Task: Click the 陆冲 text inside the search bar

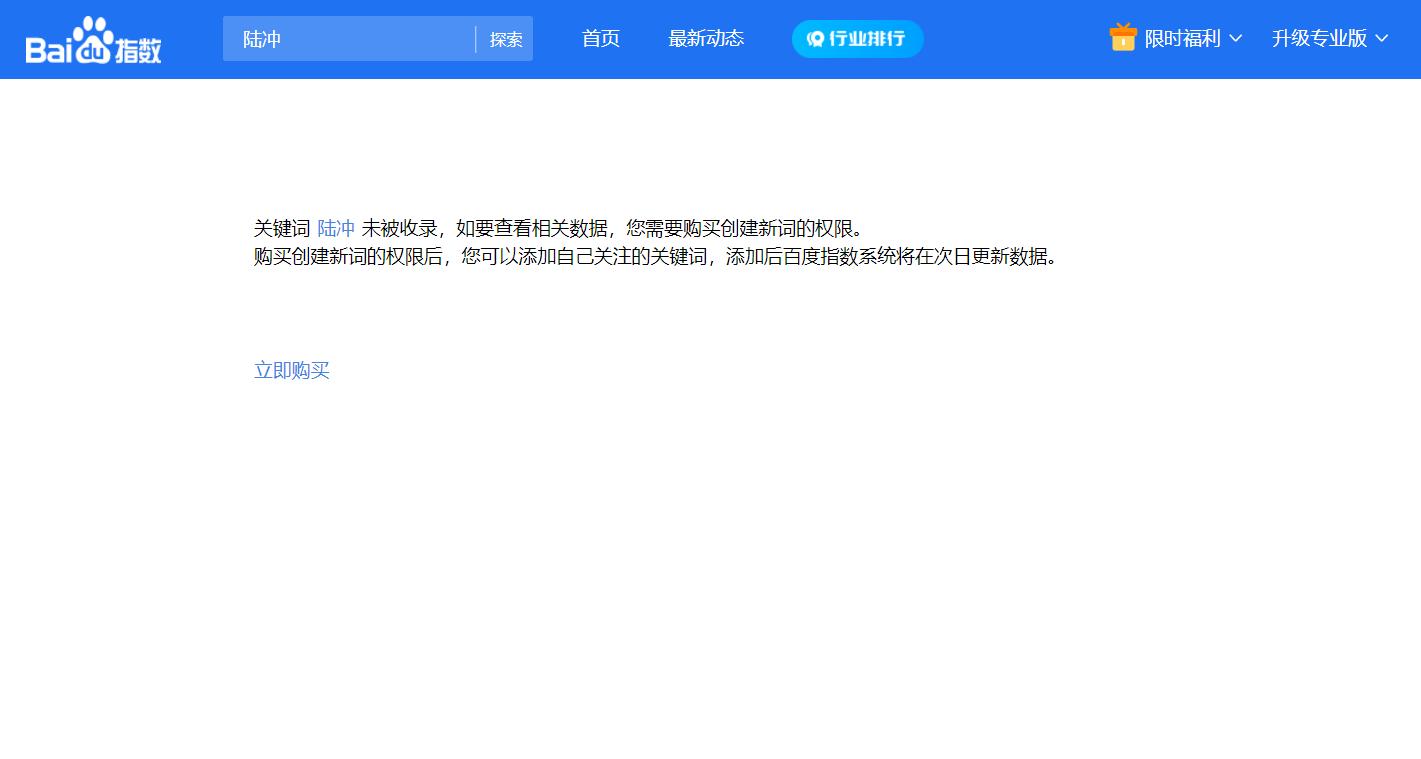Action: [x=262, y=39]
